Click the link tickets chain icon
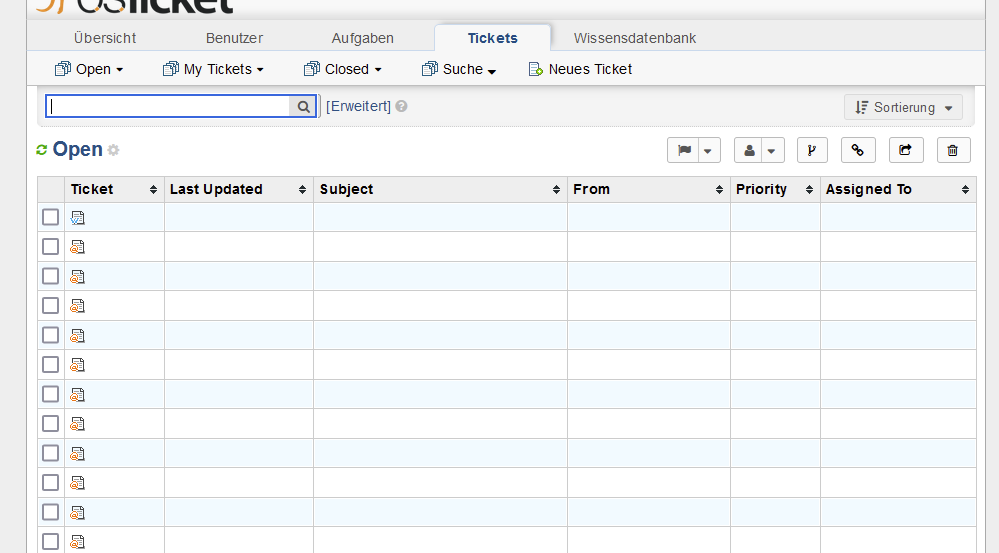 pos(858,150)
